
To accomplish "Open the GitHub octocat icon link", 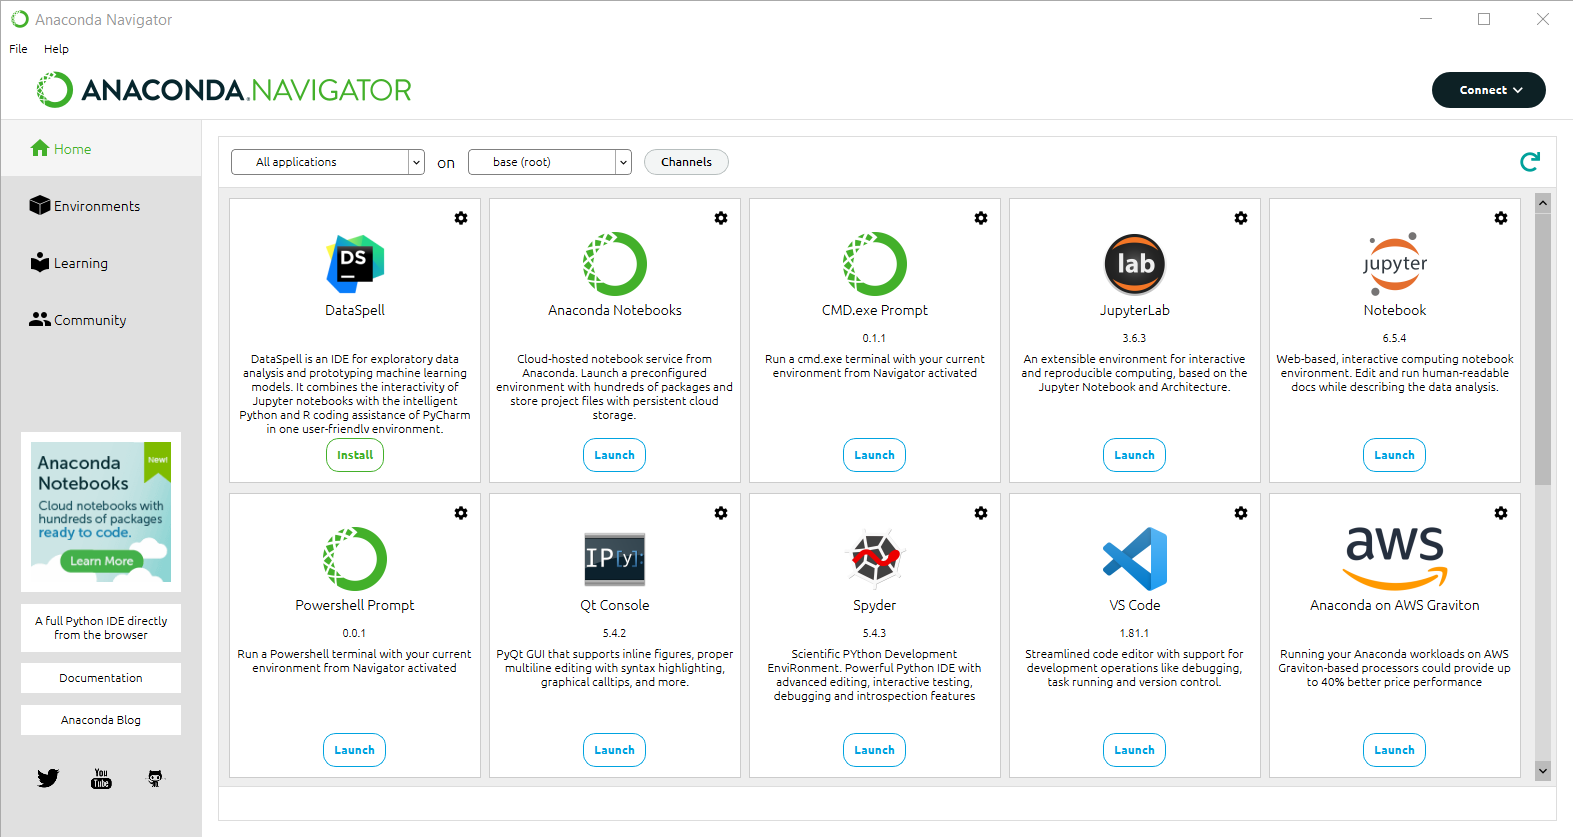I will click(x=155, y=778).
